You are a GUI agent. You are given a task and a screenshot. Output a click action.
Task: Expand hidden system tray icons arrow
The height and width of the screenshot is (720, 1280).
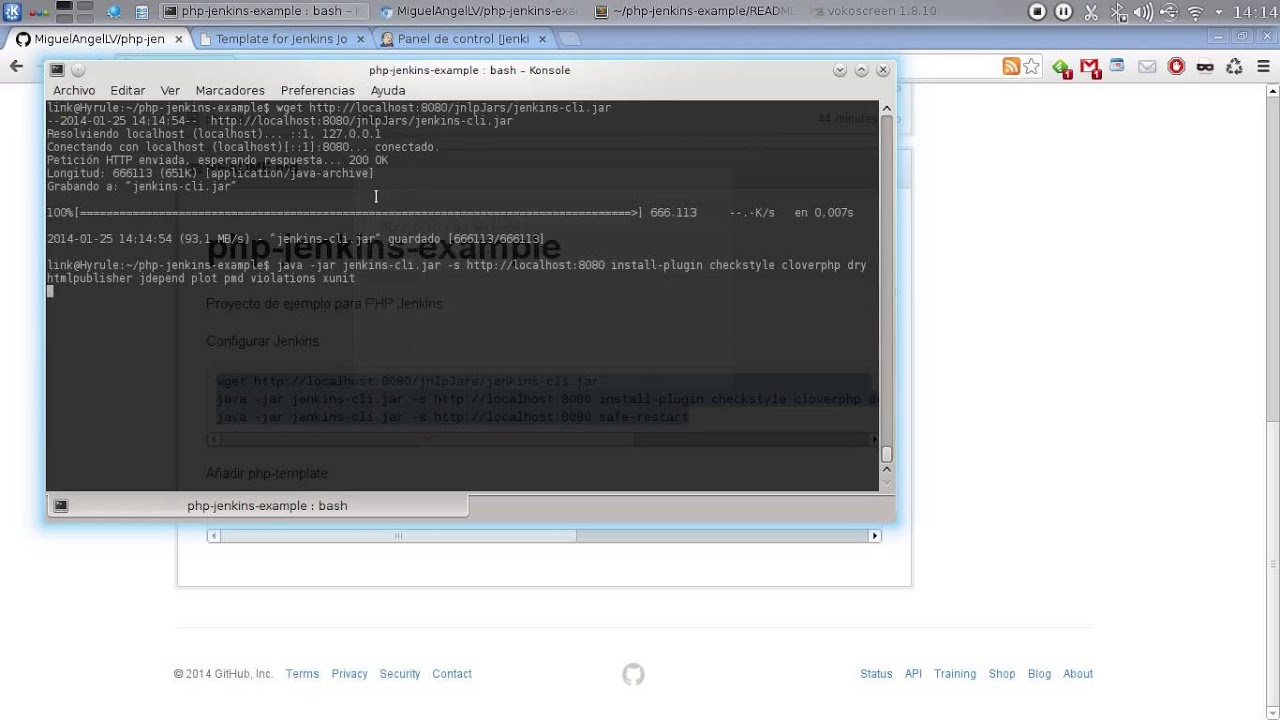[x=1218, y=12]
